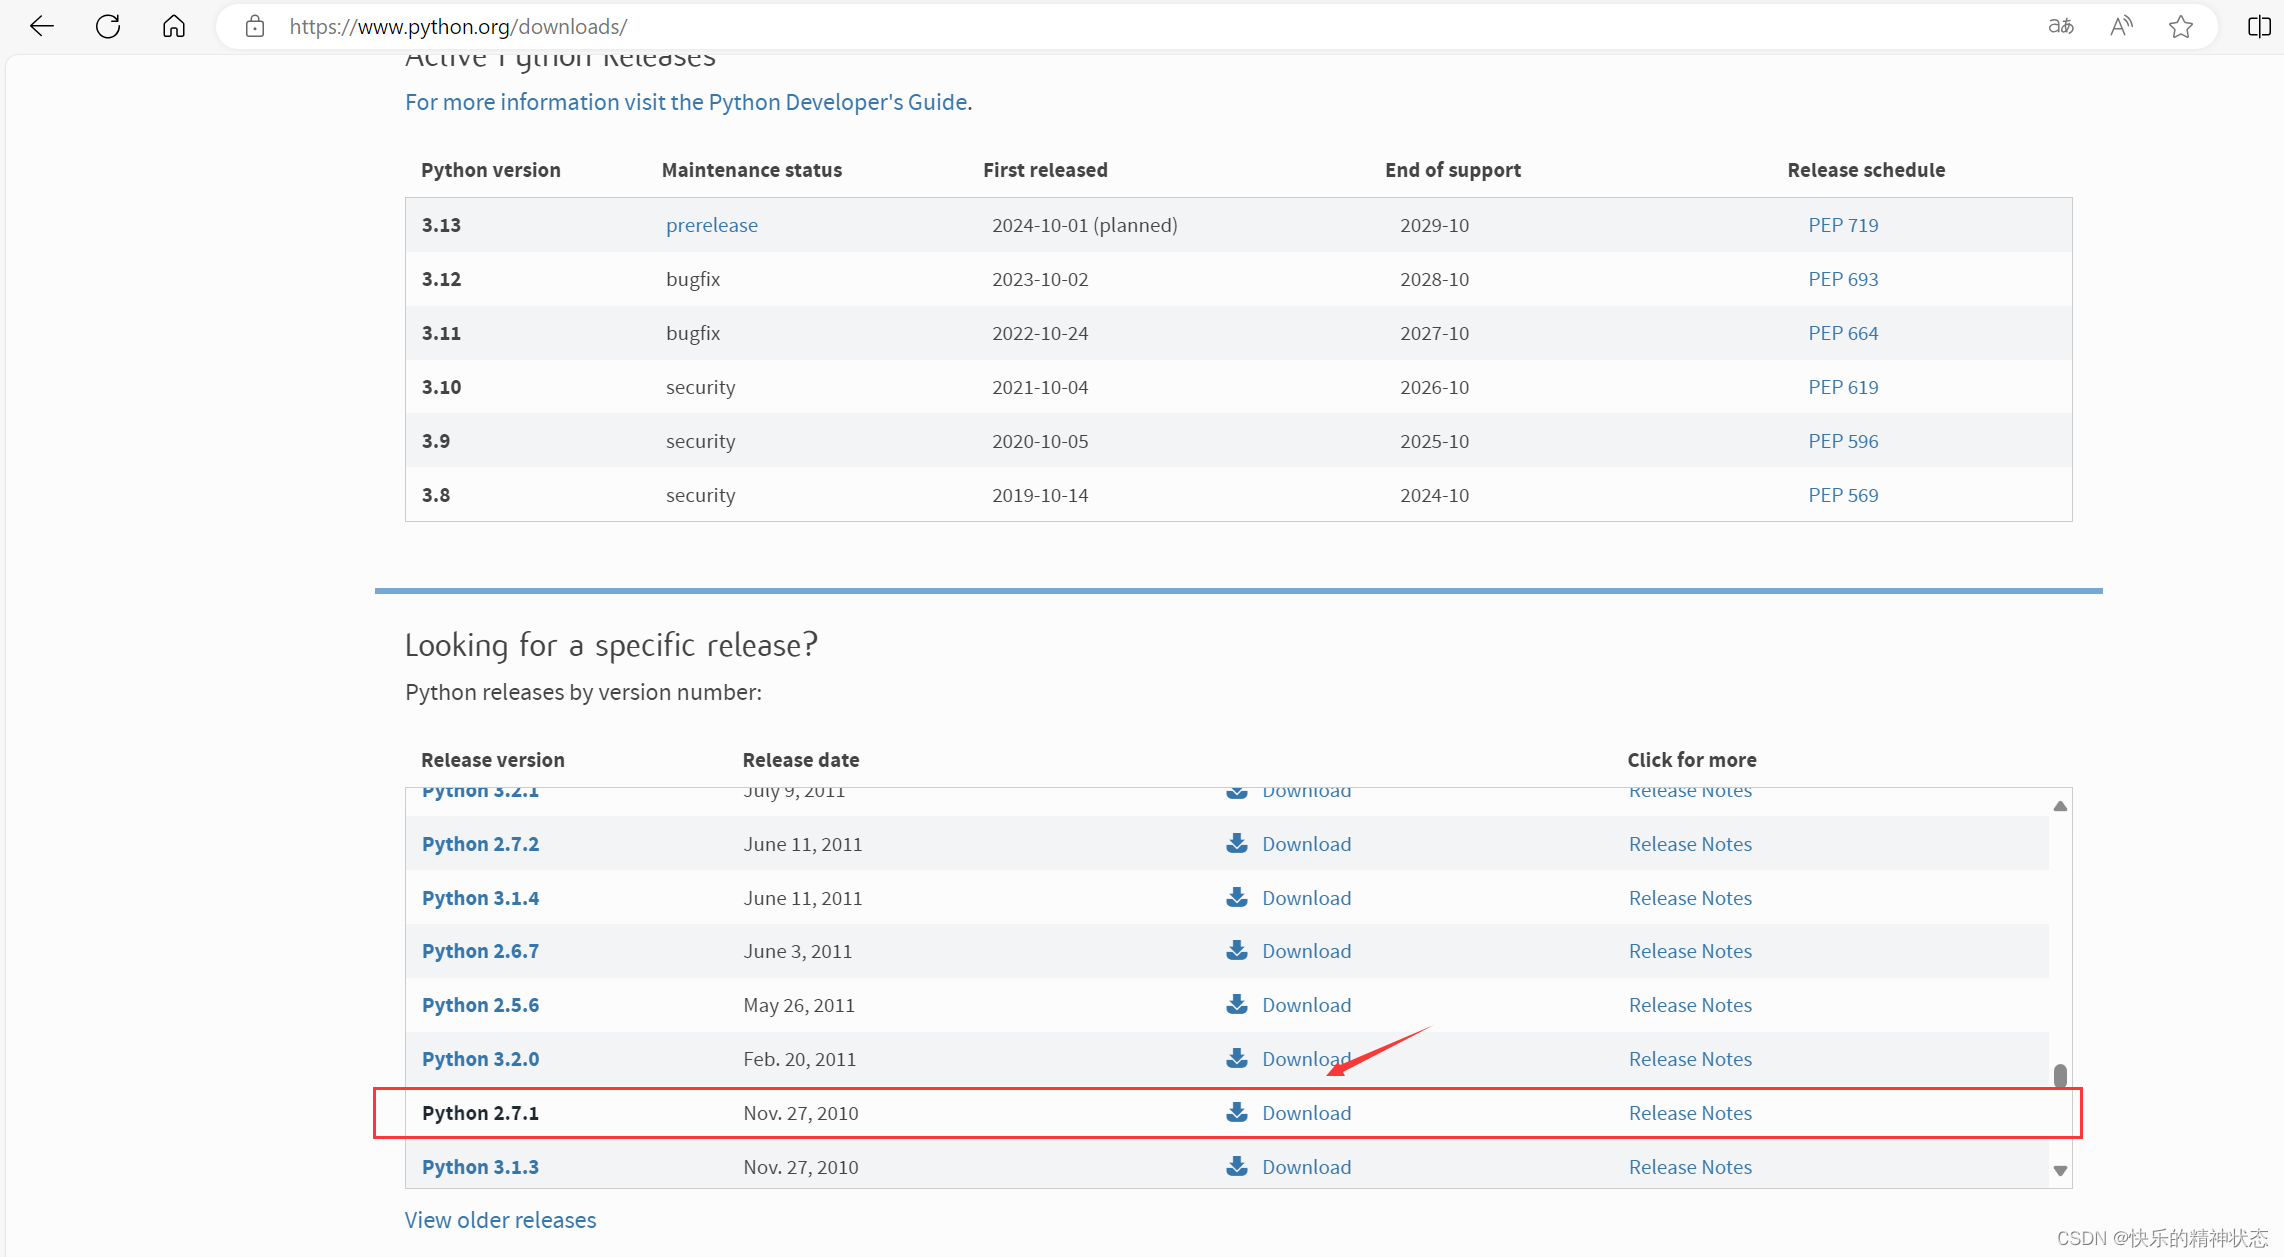Viewport: 2284px width, 1257px height.
Task: Click View older releases link
Action: (500, 1220)
